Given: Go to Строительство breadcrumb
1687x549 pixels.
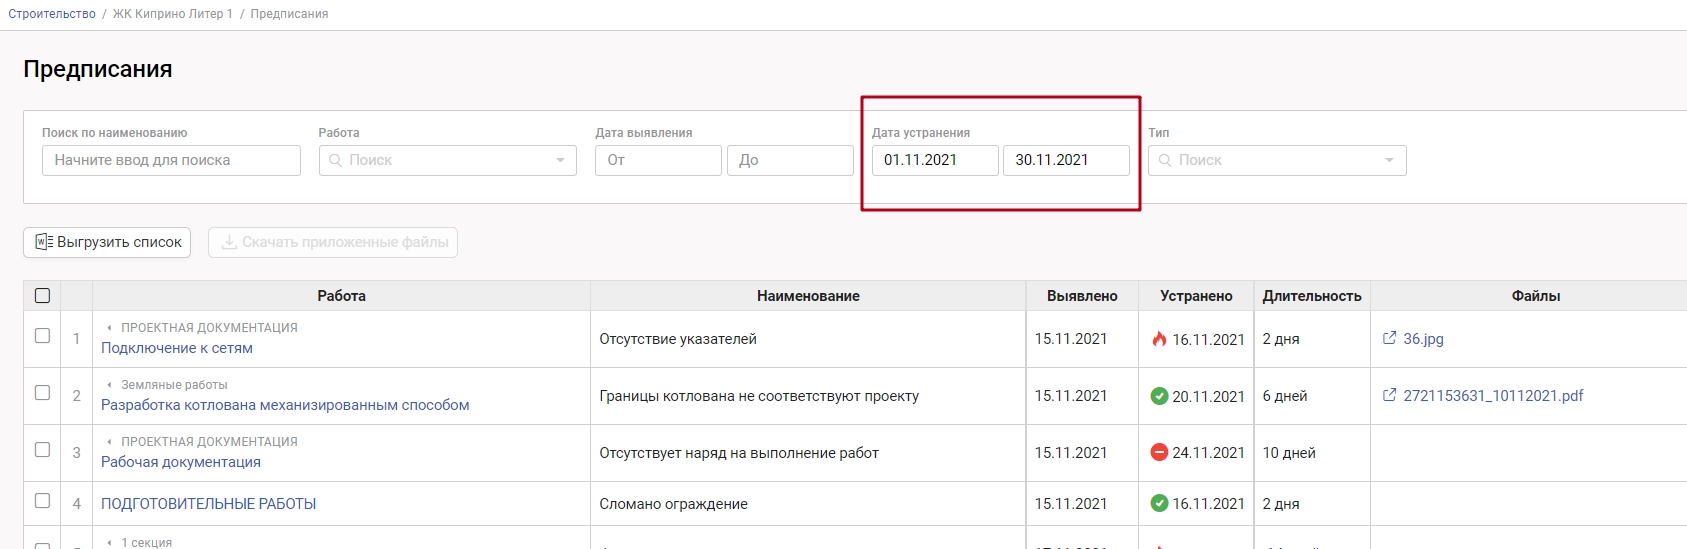Looking at the screenshot, I should 52,14.
